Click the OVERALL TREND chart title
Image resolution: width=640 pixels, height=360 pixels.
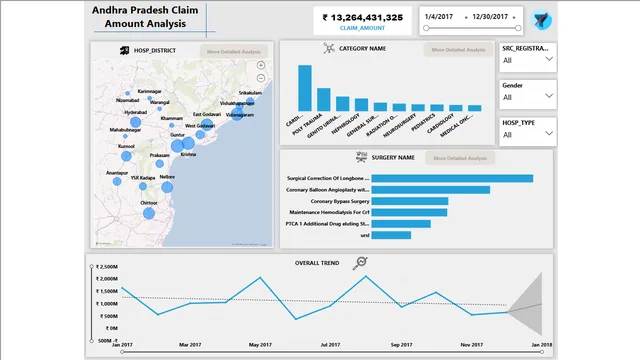317,263
